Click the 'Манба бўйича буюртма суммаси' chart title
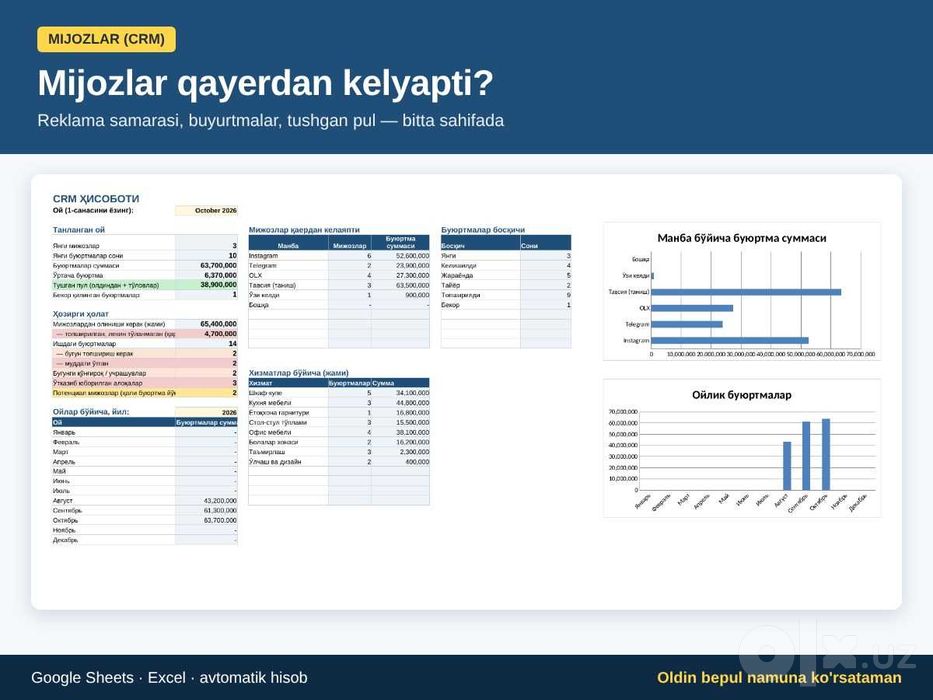 [741, 238]
